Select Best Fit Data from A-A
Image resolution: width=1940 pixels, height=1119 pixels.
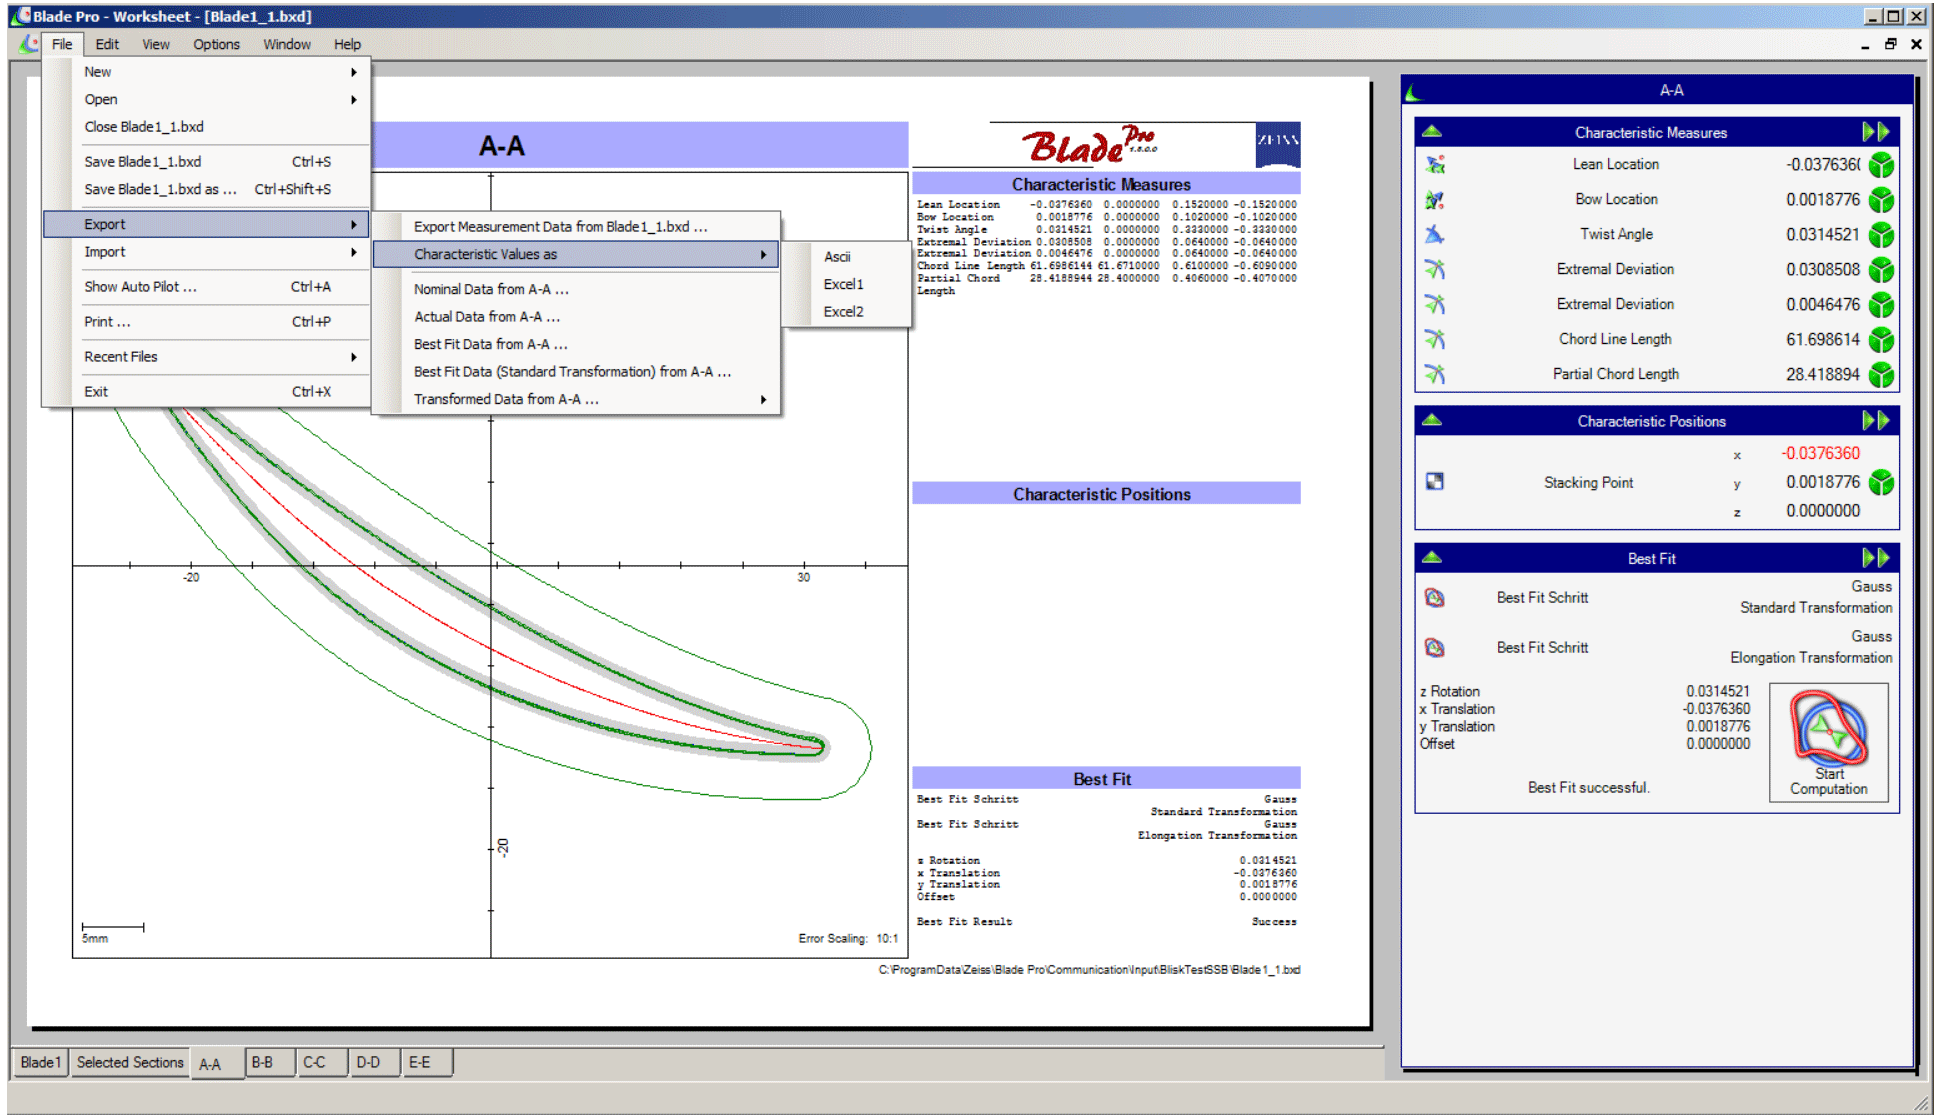(x=576, y=344)
